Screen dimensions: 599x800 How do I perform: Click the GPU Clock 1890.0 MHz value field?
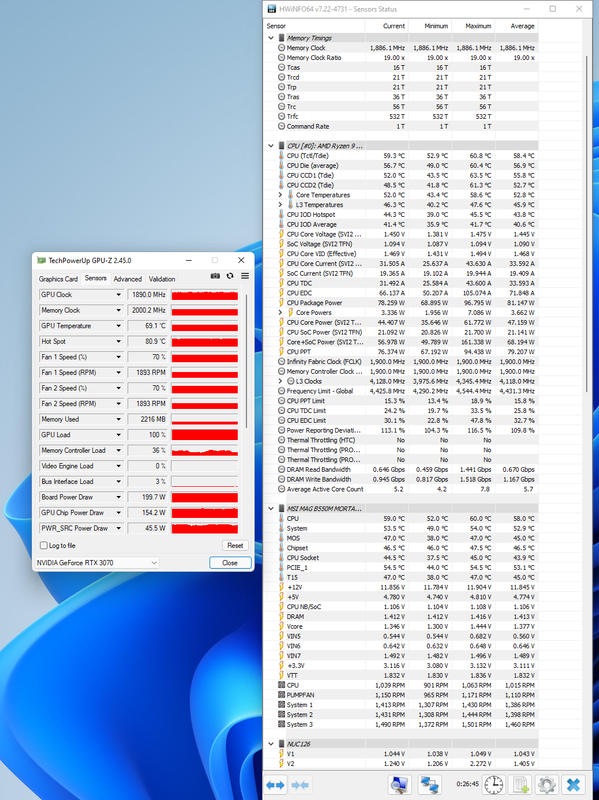coord(147,295)
